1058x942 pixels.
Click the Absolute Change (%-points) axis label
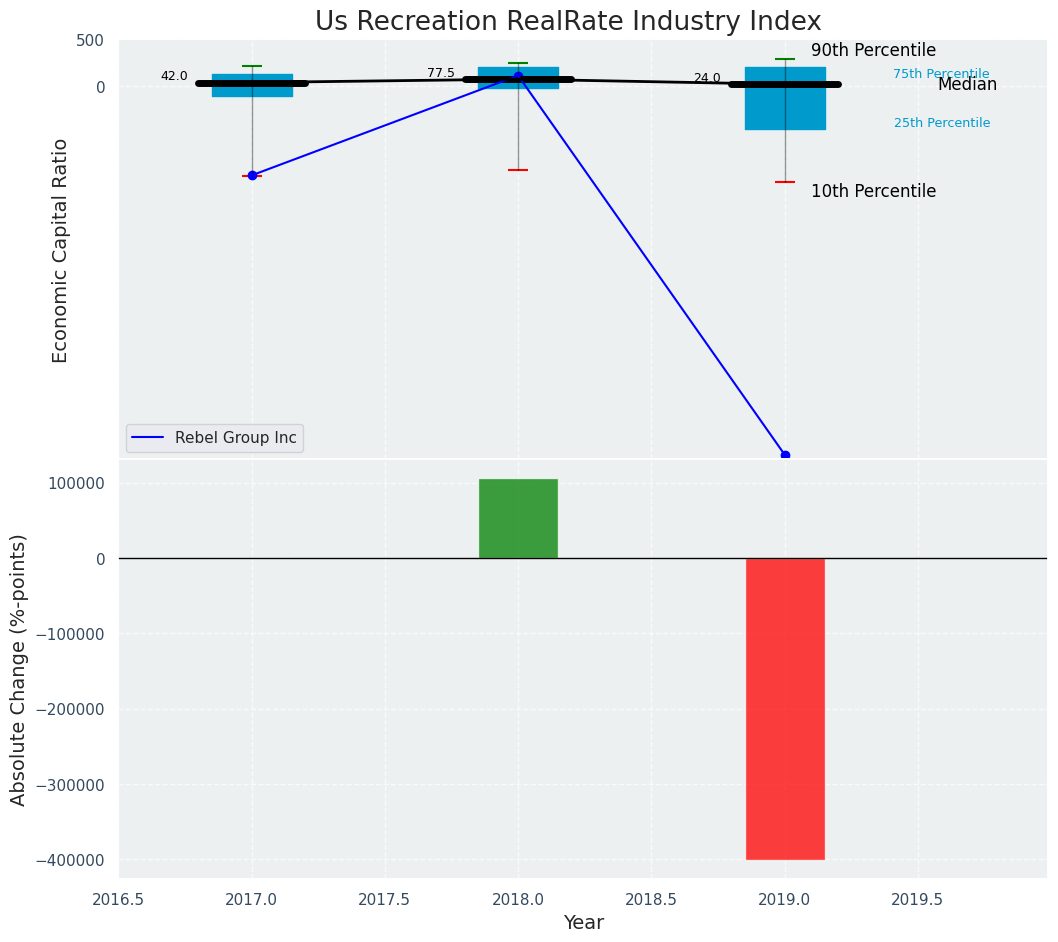point(19,669)
